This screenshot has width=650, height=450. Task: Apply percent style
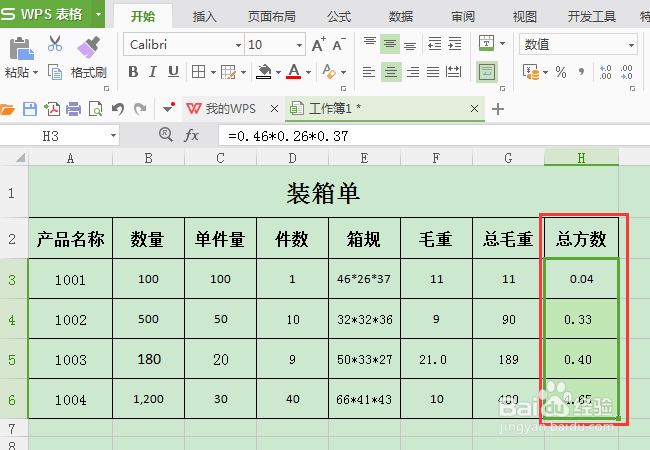pos(561,72)
